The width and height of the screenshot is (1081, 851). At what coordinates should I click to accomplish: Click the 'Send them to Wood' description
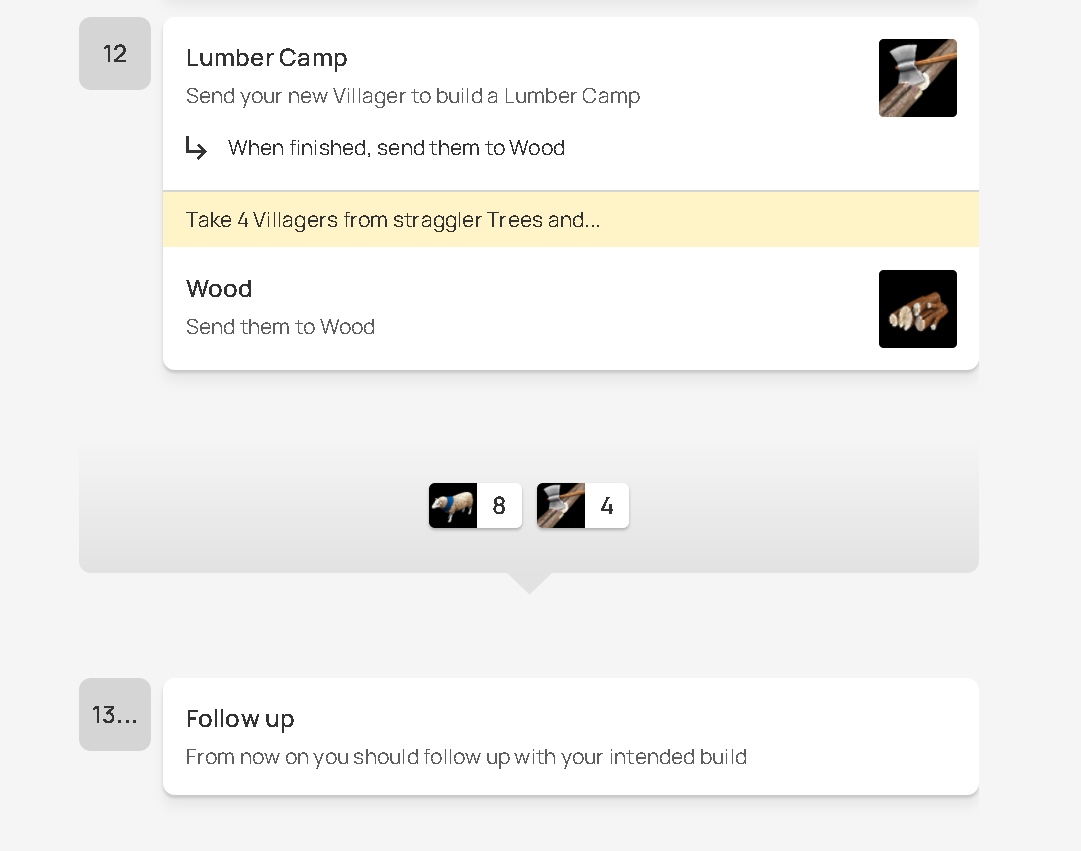coord(280,327)
